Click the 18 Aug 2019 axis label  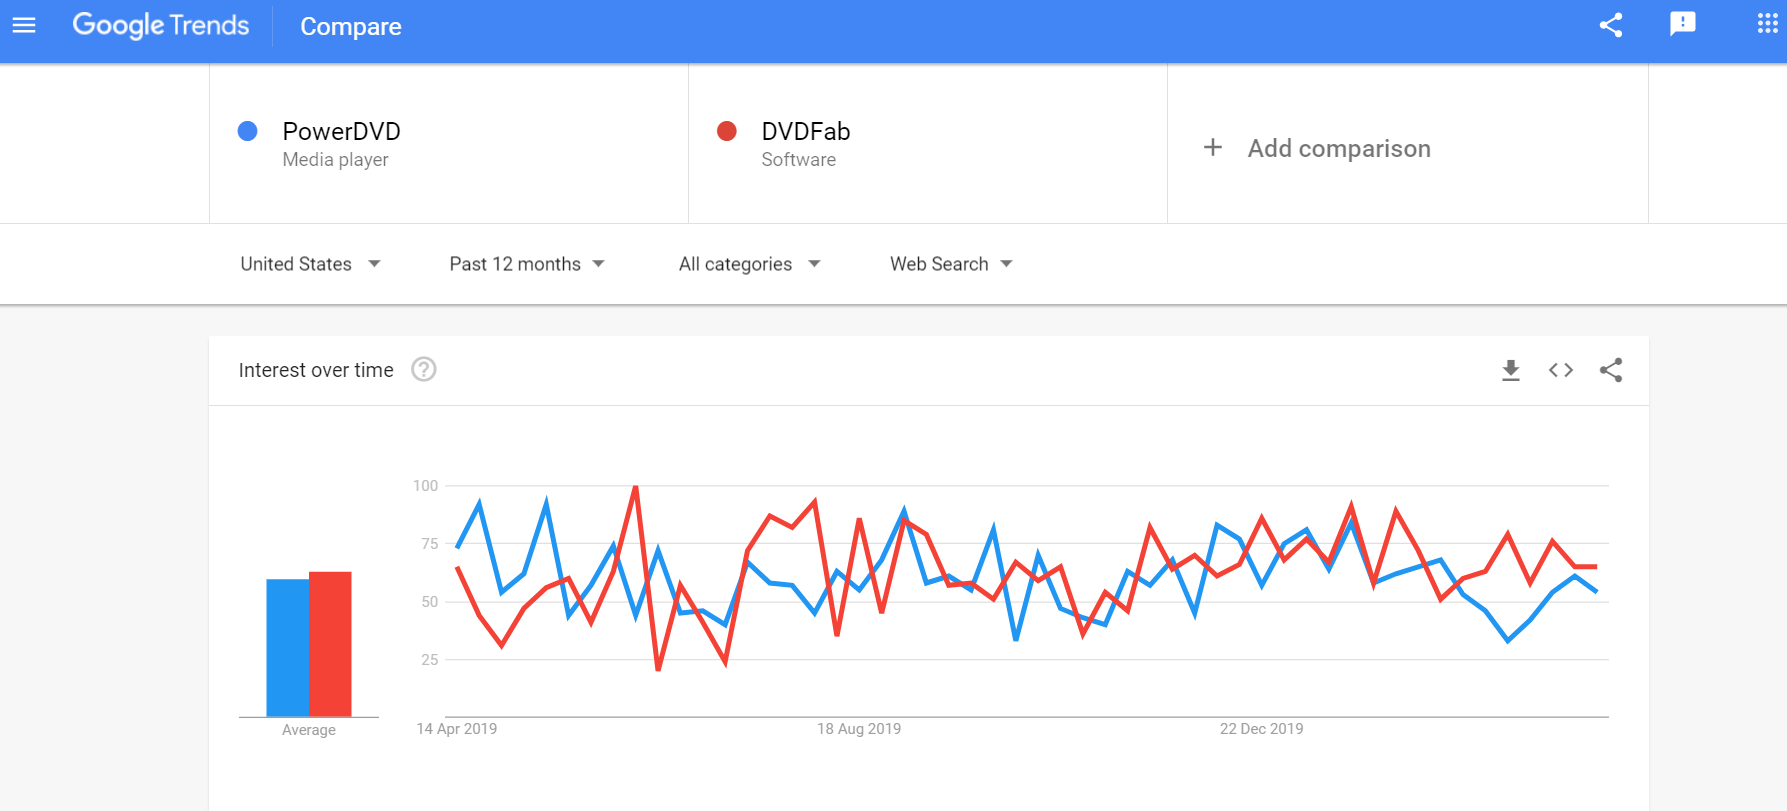coord(859,729)
